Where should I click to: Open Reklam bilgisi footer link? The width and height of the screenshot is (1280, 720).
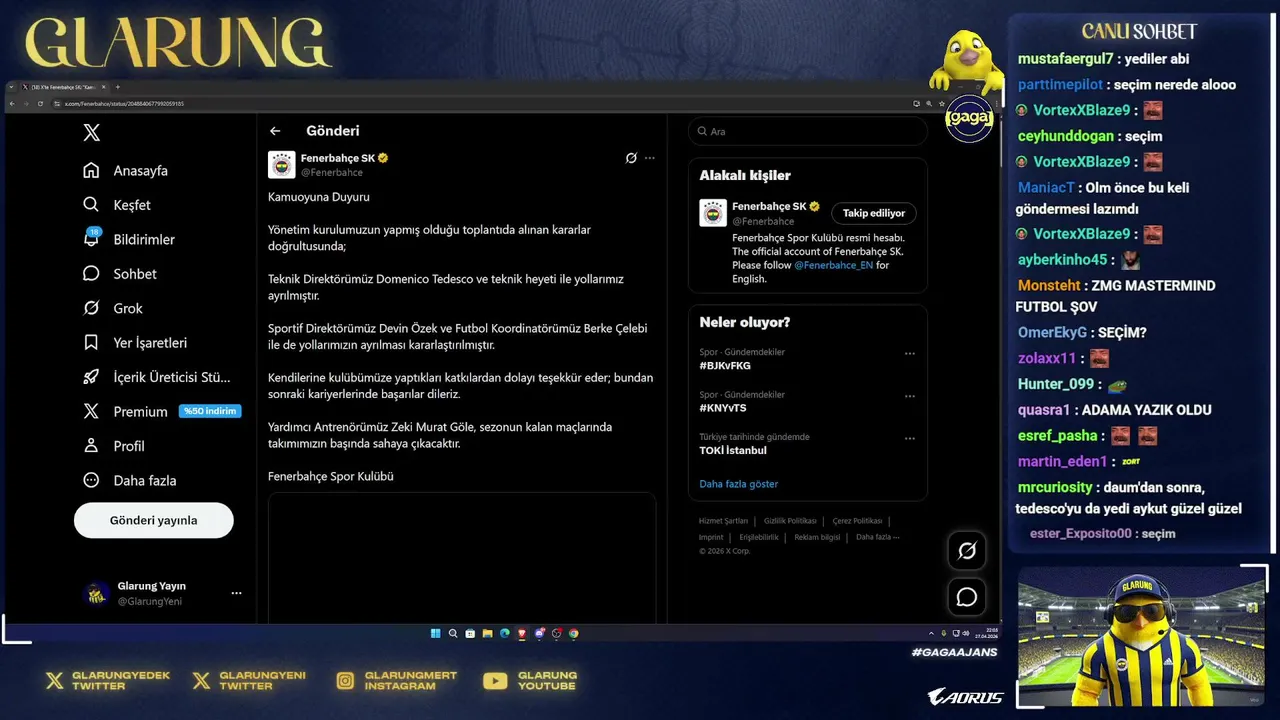click(x=817, y=537)
